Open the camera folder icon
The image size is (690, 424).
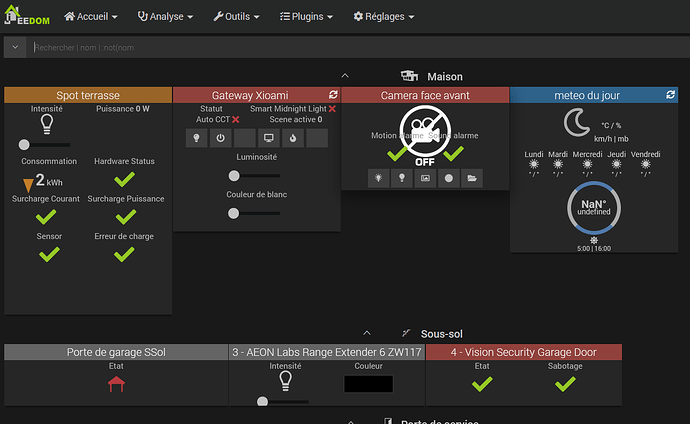click(472, 178)
